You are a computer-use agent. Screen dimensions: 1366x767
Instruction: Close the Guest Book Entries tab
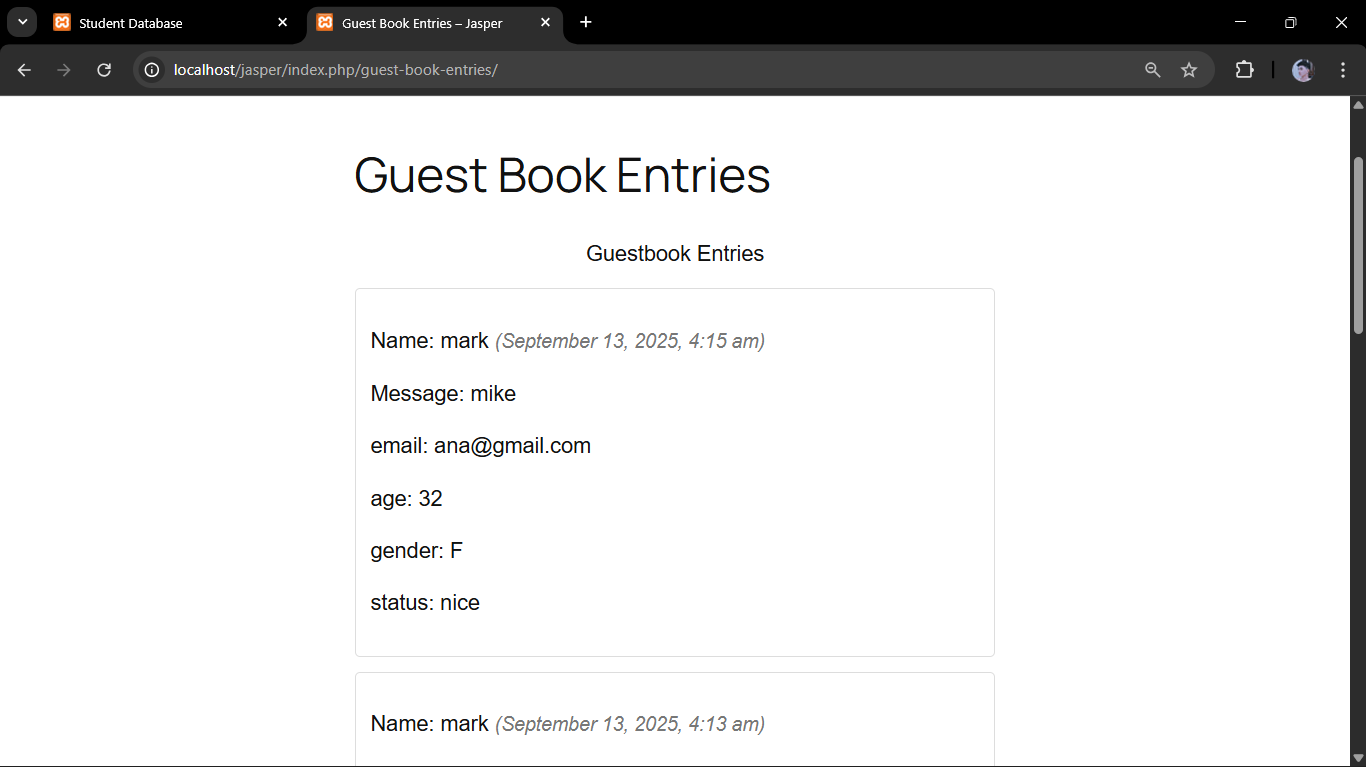pyautogui.click(x=545, y=22)
